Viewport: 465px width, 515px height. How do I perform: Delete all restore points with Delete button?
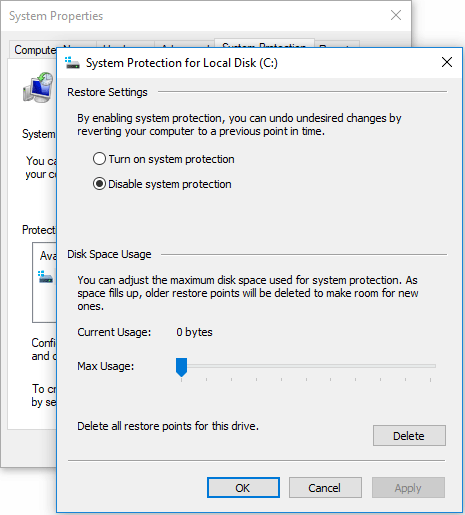point(409,435)
